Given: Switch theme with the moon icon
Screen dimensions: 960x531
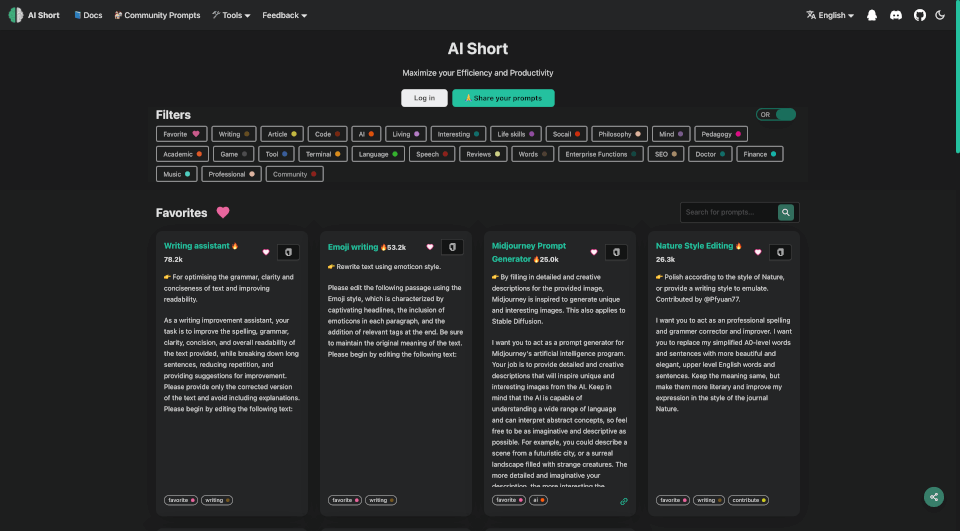Looking at the screenshot, I should point(940,15).
